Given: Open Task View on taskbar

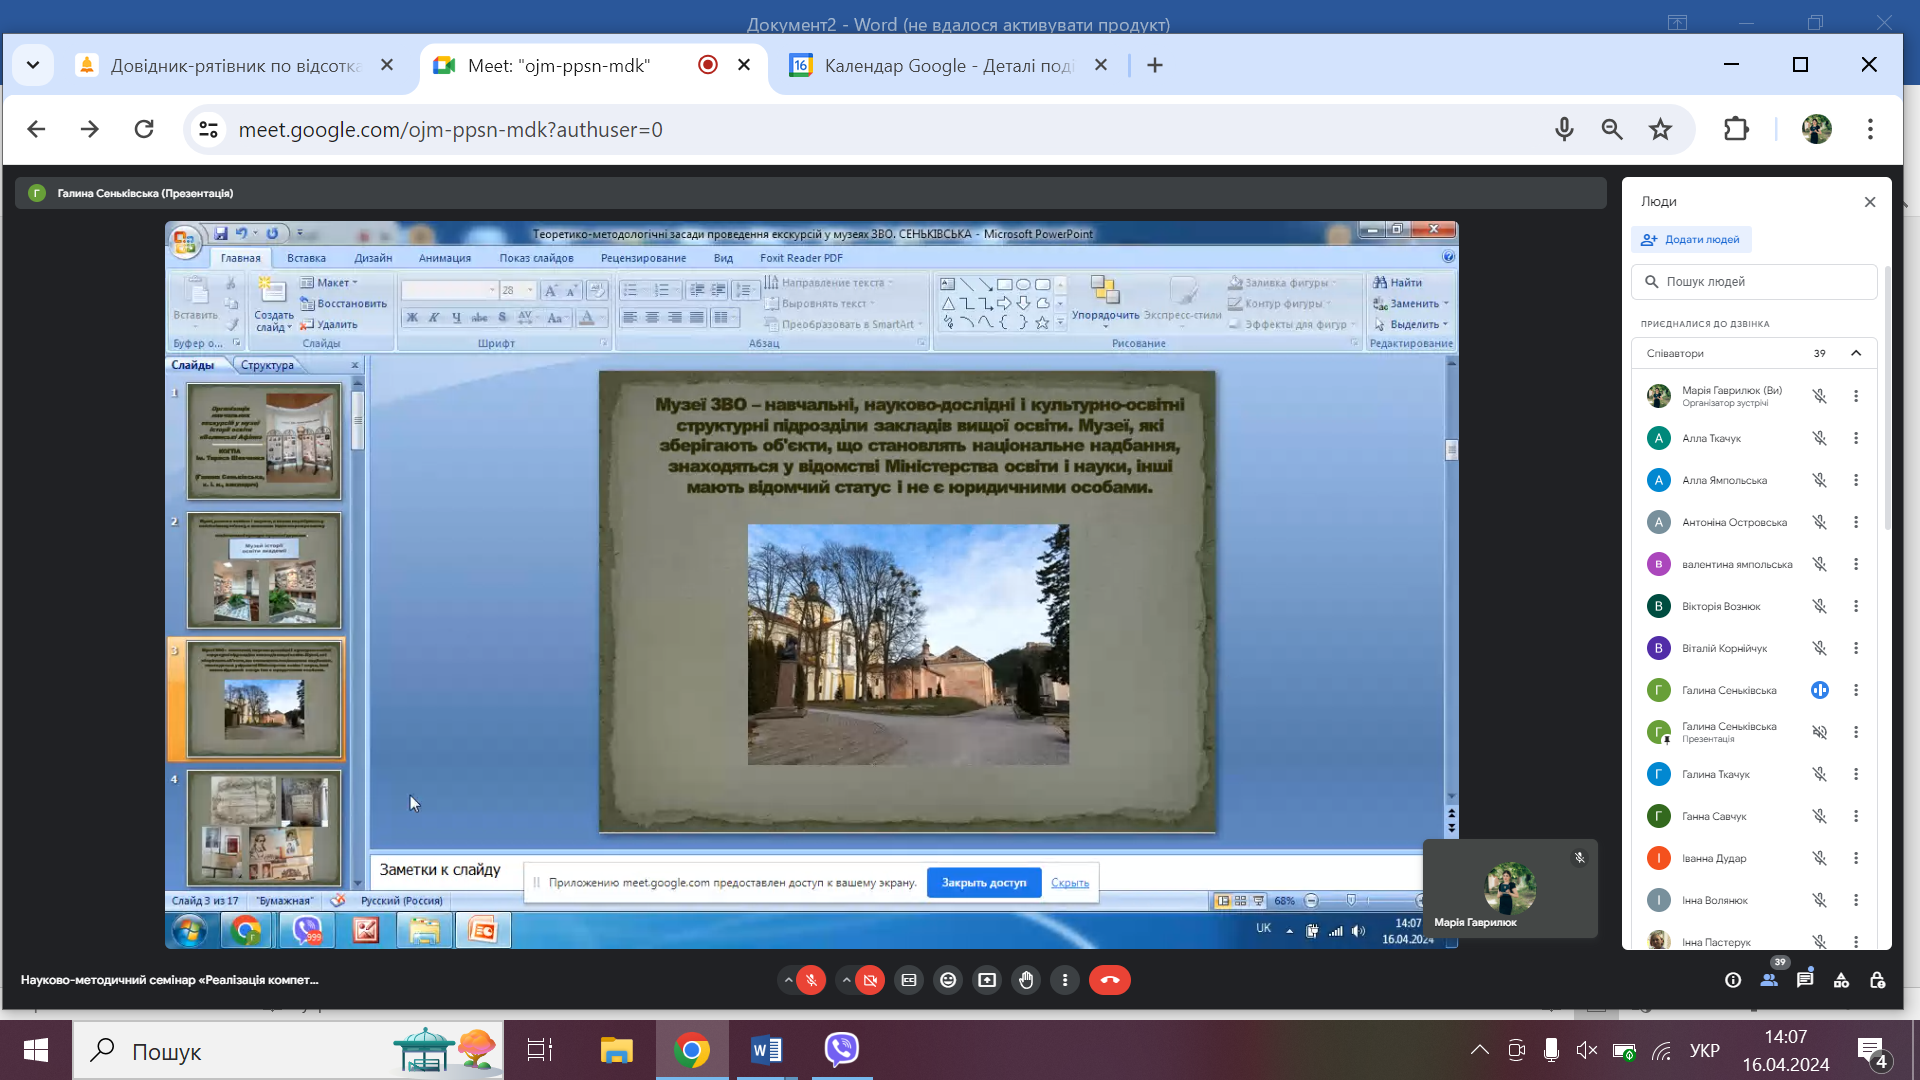Looking at the screenshot, I should [540, 1050].
